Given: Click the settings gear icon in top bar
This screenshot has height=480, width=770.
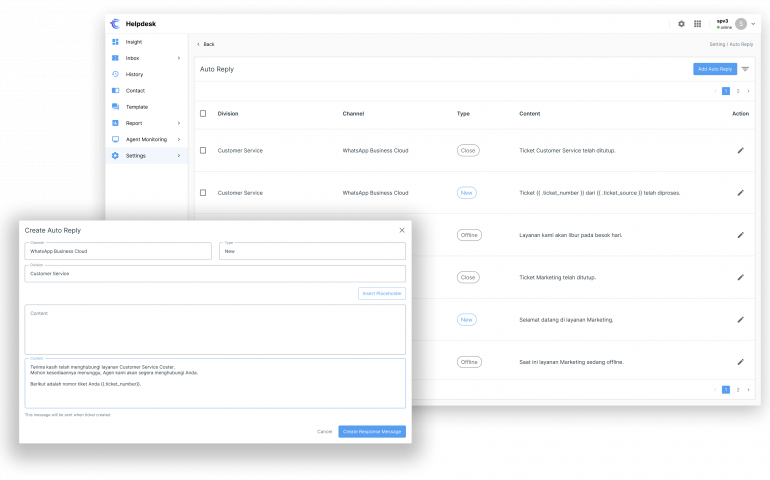Looking at the screenshot, I should click(x=682, y=24).
